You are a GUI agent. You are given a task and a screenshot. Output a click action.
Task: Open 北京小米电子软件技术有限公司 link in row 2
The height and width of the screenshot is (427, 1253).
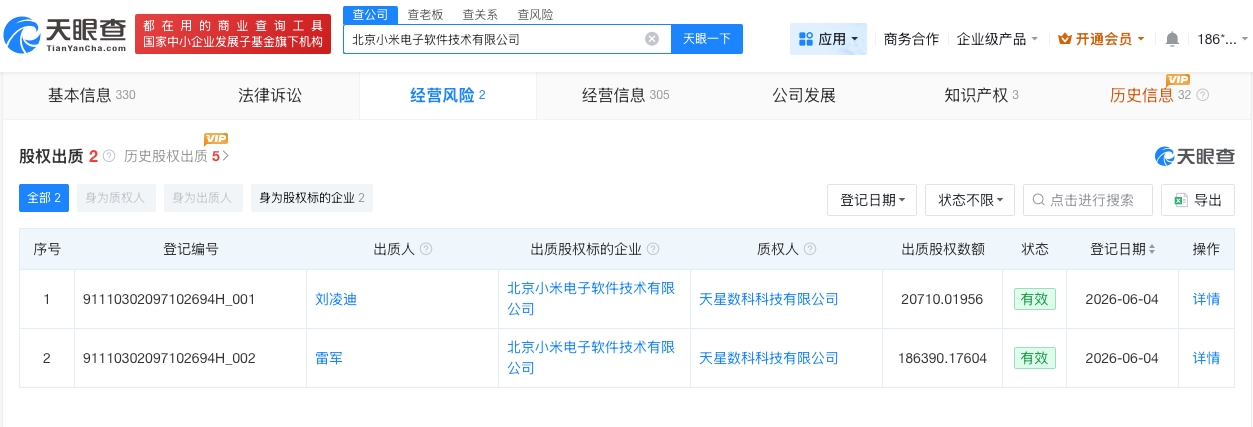tap(591, 358)
